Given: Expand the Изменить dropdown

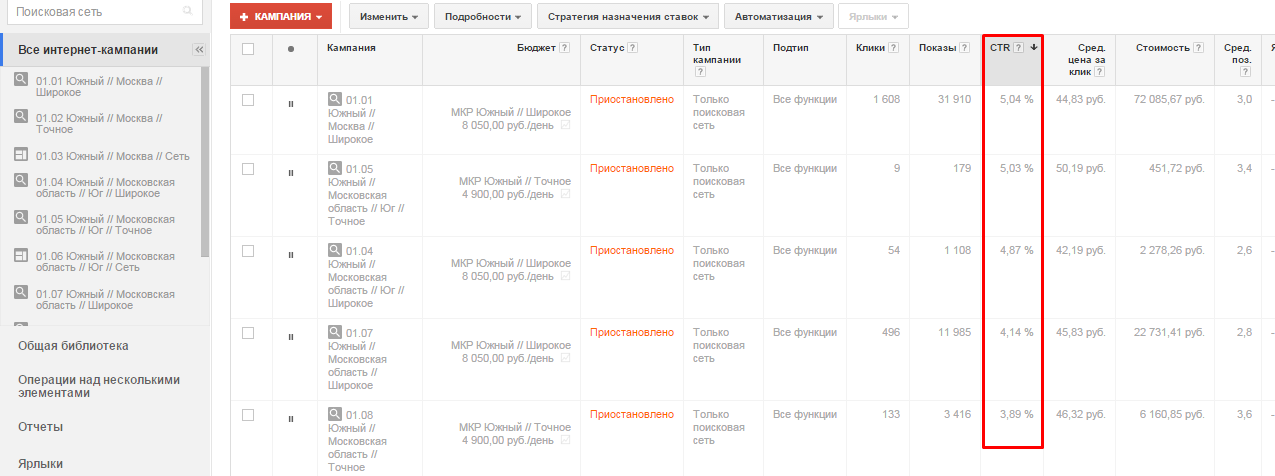Looking at the screenshot, I should pyautogui.click(x=389, y=17).
